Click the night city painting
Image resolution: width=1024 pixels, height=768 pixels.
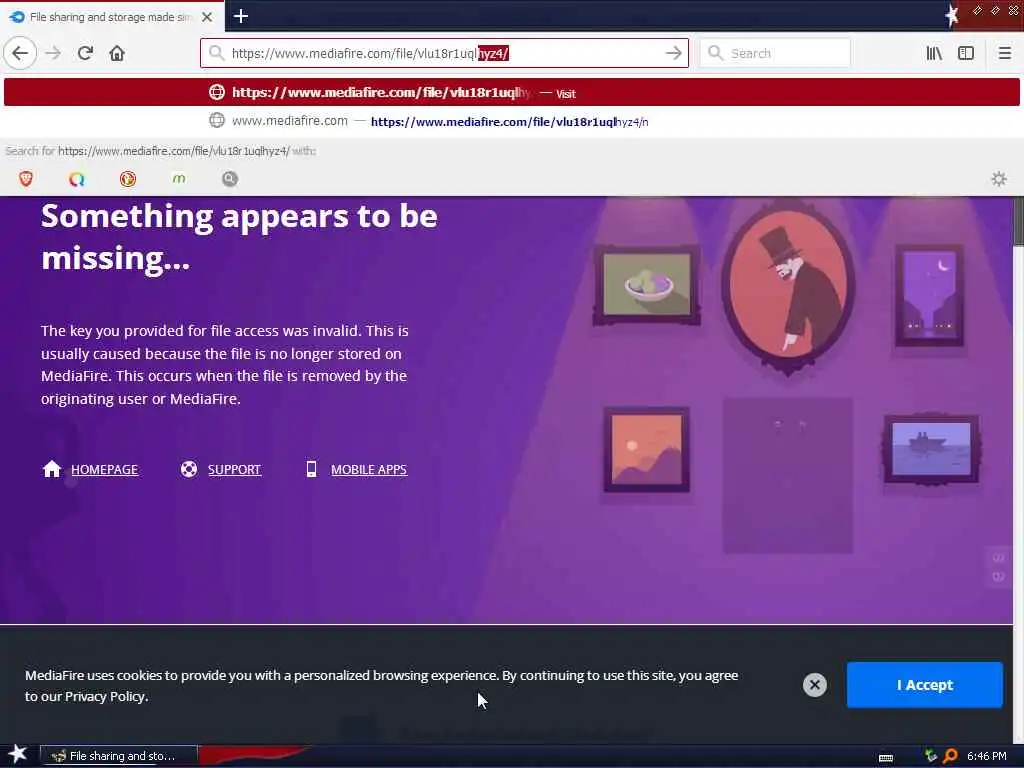click(930, 295)
